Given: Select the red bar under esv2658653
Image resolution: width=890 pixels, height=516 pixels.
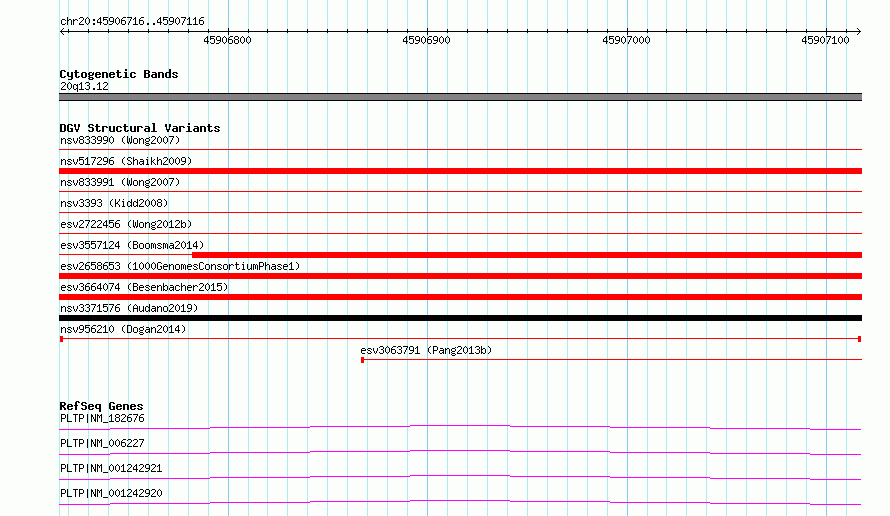Looking at the screenshot, I should point(460,276).
